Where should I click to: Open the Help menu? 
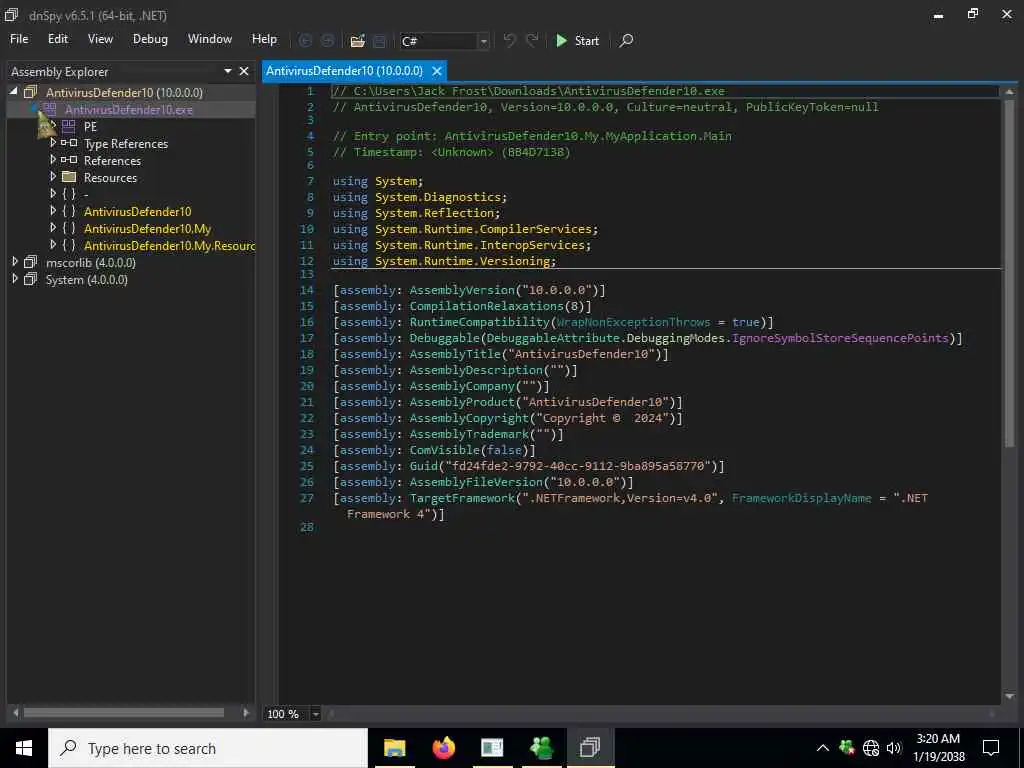[x=264, y=39]
